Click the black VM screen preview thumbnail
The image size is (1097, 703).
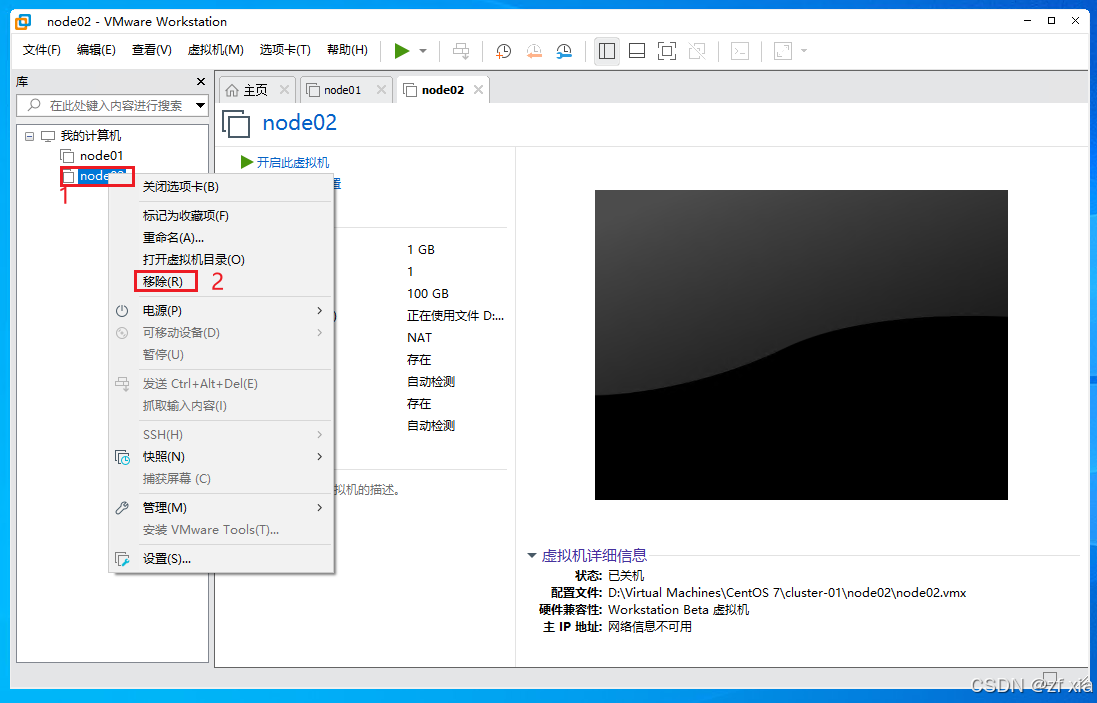[x=801, y=345]
